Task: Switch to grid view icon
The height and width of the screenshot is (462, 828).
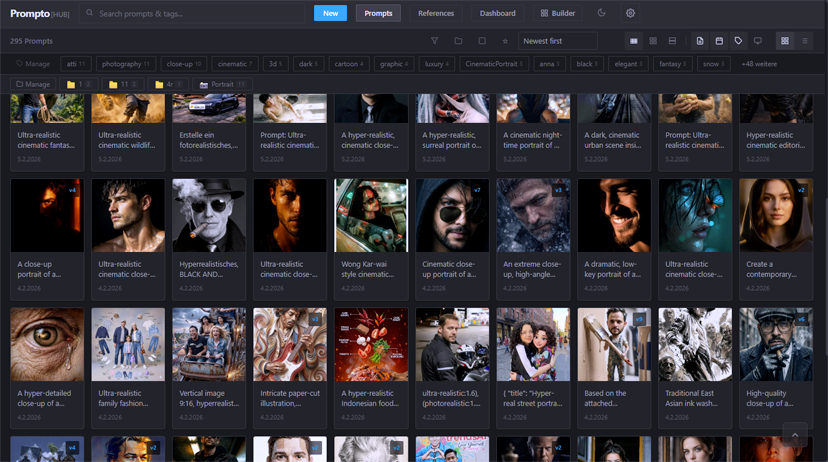Action: (785, 41)
